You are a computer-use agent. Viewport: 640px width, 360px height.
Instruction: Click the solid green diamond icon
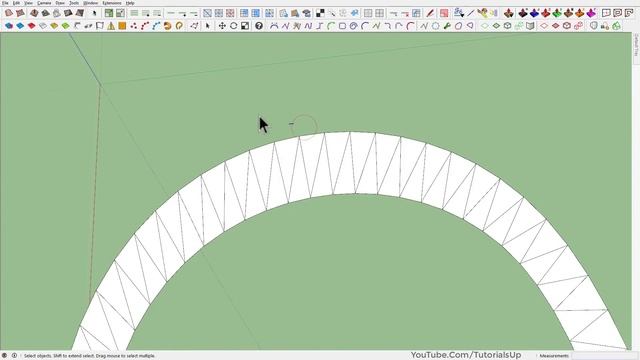[x=496, y=26]
